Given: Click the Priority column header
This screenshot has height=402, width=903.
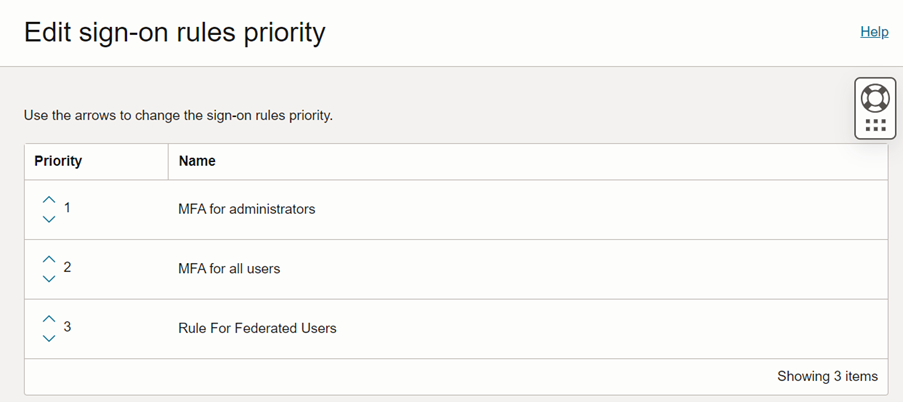Looking at the screenshot, I should pos(58,161).
